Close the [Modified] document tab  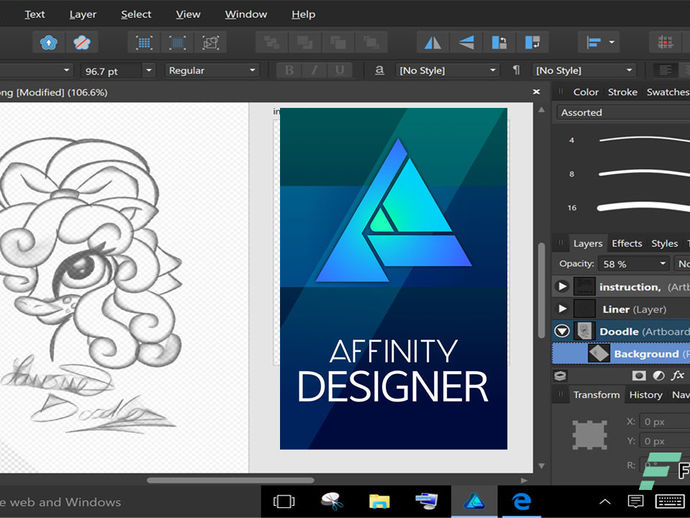click(x=536, y=92)
